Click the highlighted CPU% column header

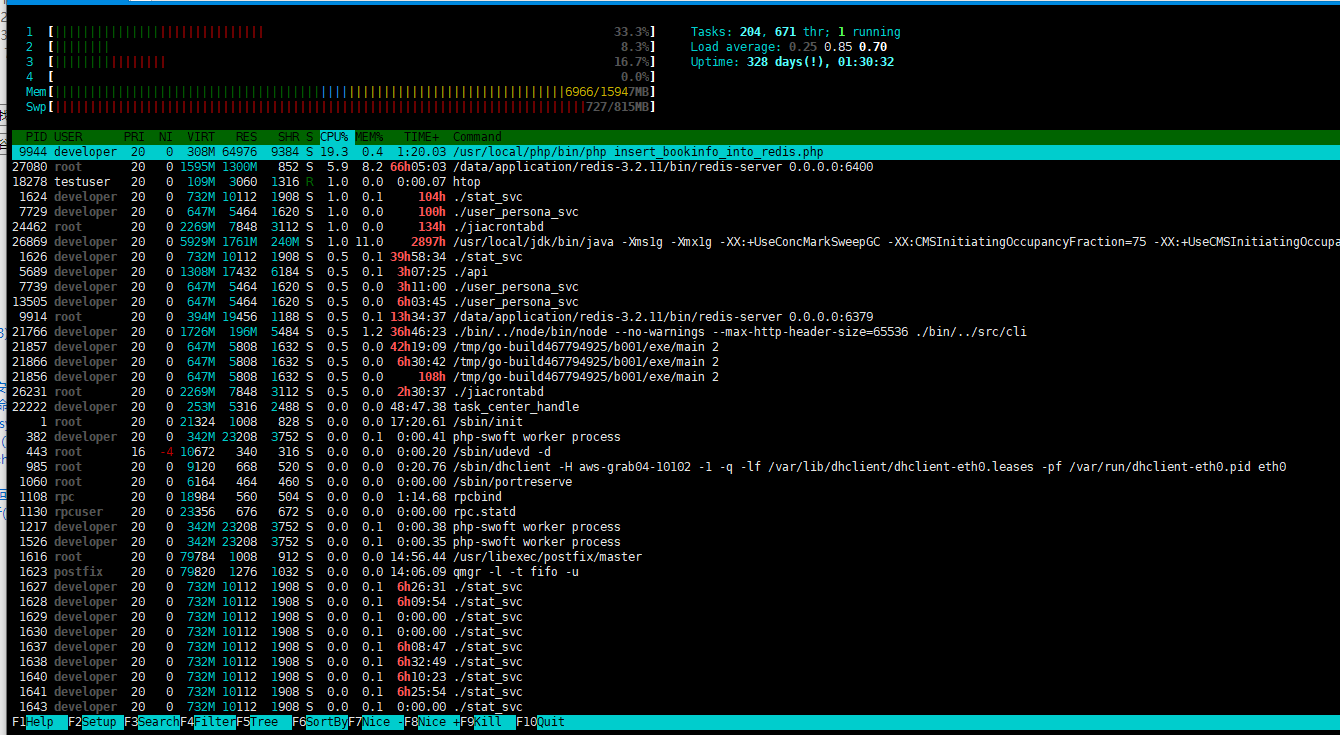coord(334,137)
